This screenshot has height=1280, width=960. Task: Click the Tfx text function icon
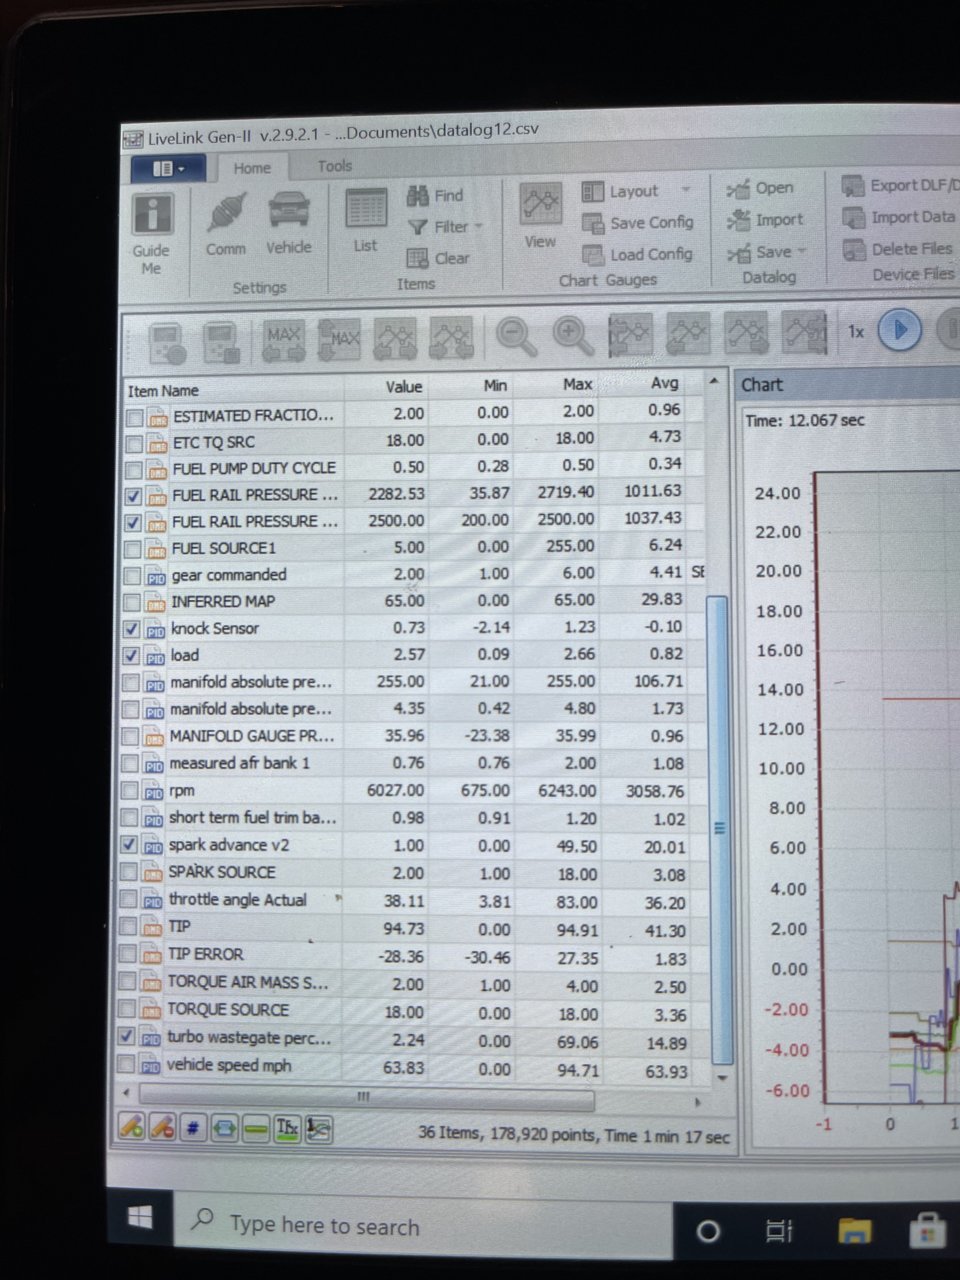click(287, 1130)
